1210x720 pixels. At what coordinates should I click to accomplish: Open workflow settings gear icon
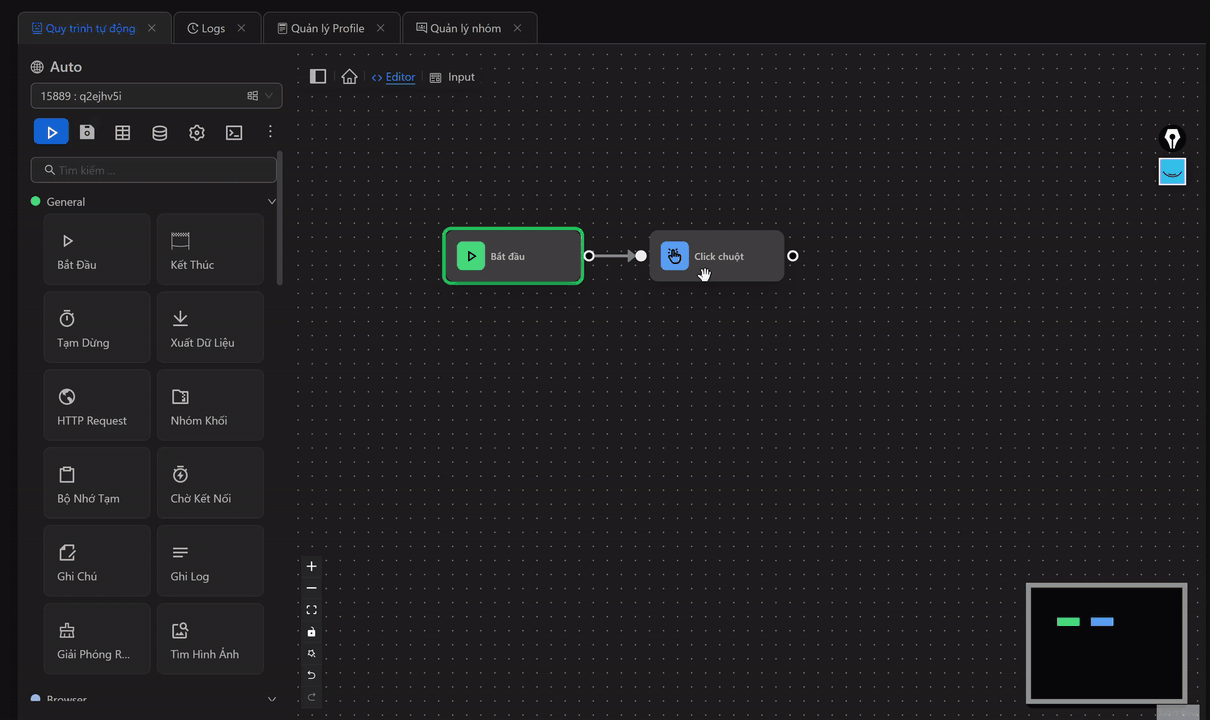tap(197, 132)
